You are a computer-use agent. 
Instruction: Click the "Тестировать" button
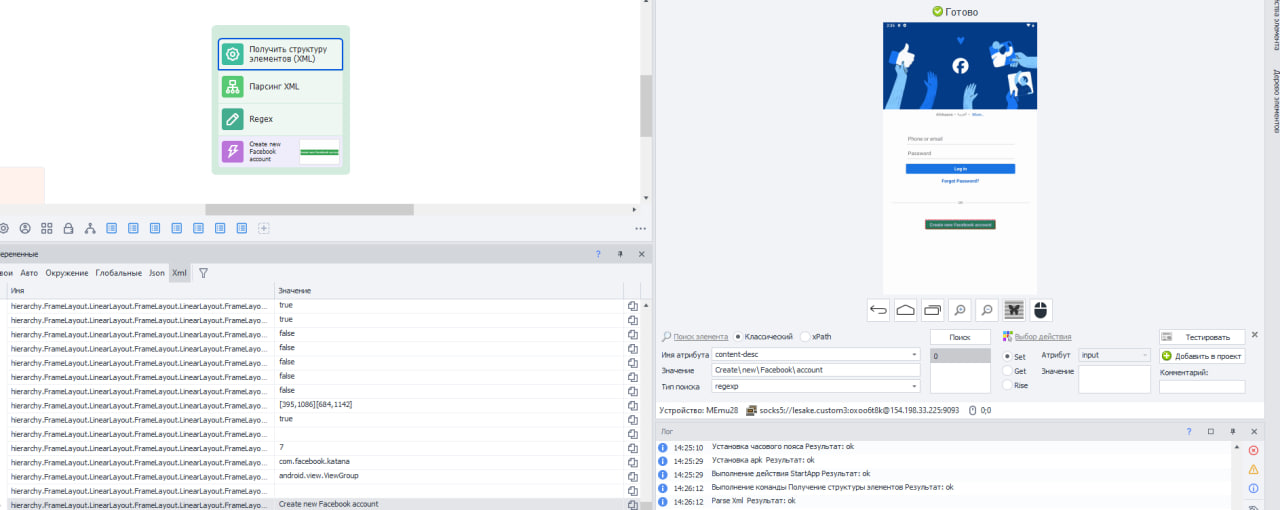(1203, 337)
